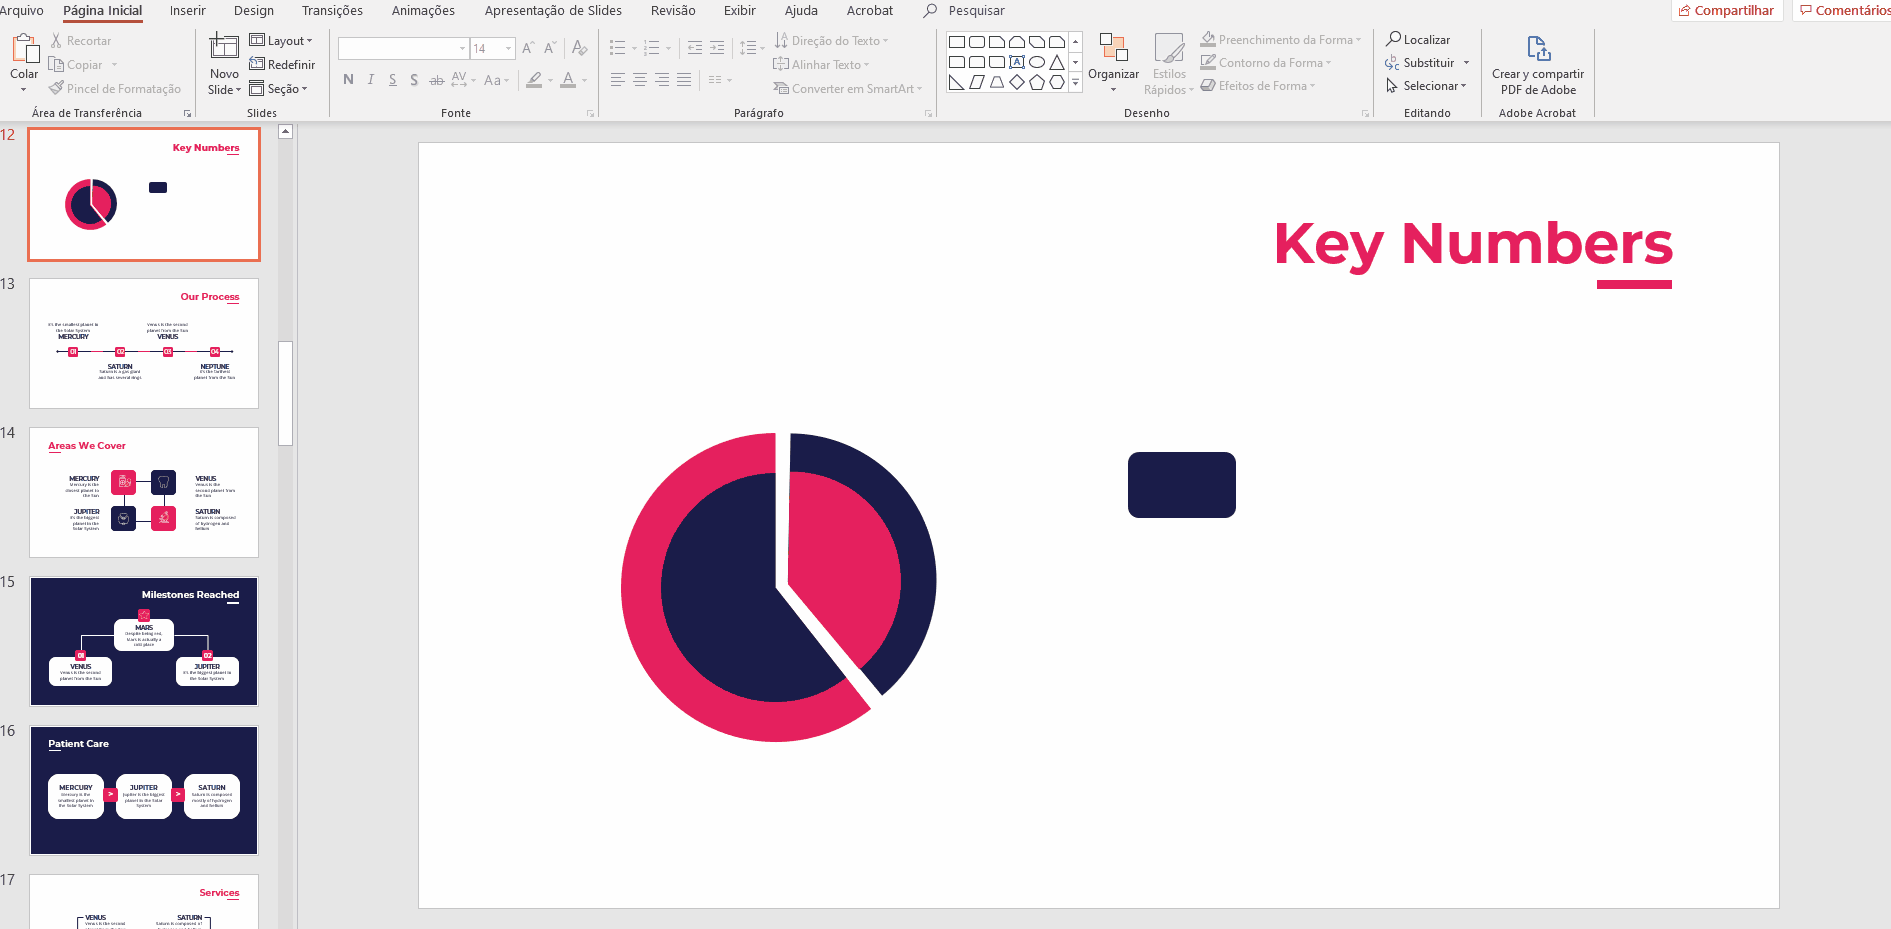Select the navy rounded rectangle on slide

(x=1182, y=485)
